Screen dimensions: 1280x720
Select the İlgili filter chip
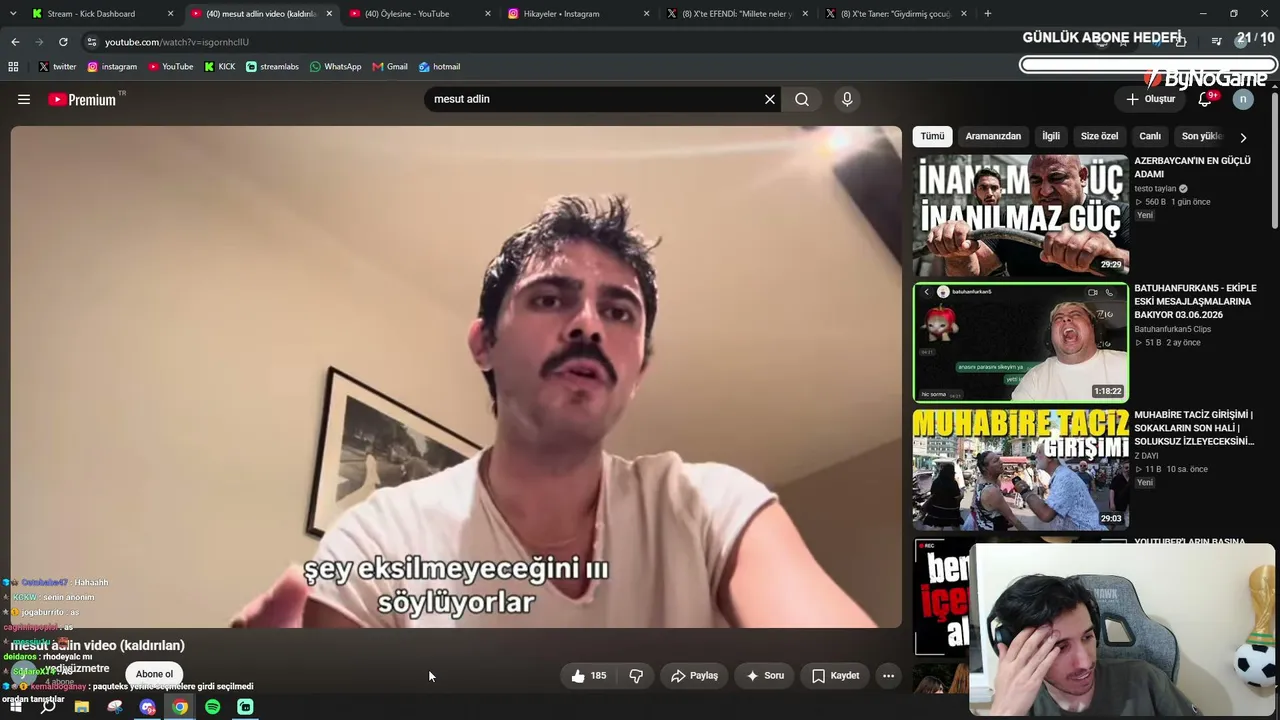(1051, 136)
